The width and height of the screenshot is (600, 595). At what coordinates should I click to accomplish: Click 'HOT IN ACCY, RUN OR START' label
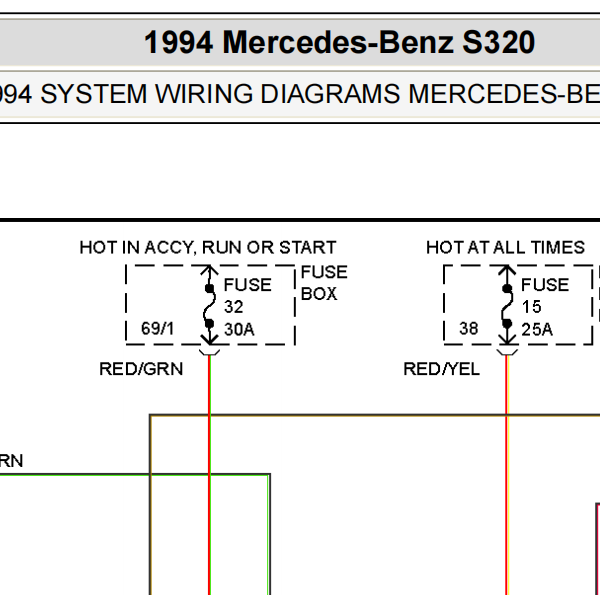tap(208, 248)
